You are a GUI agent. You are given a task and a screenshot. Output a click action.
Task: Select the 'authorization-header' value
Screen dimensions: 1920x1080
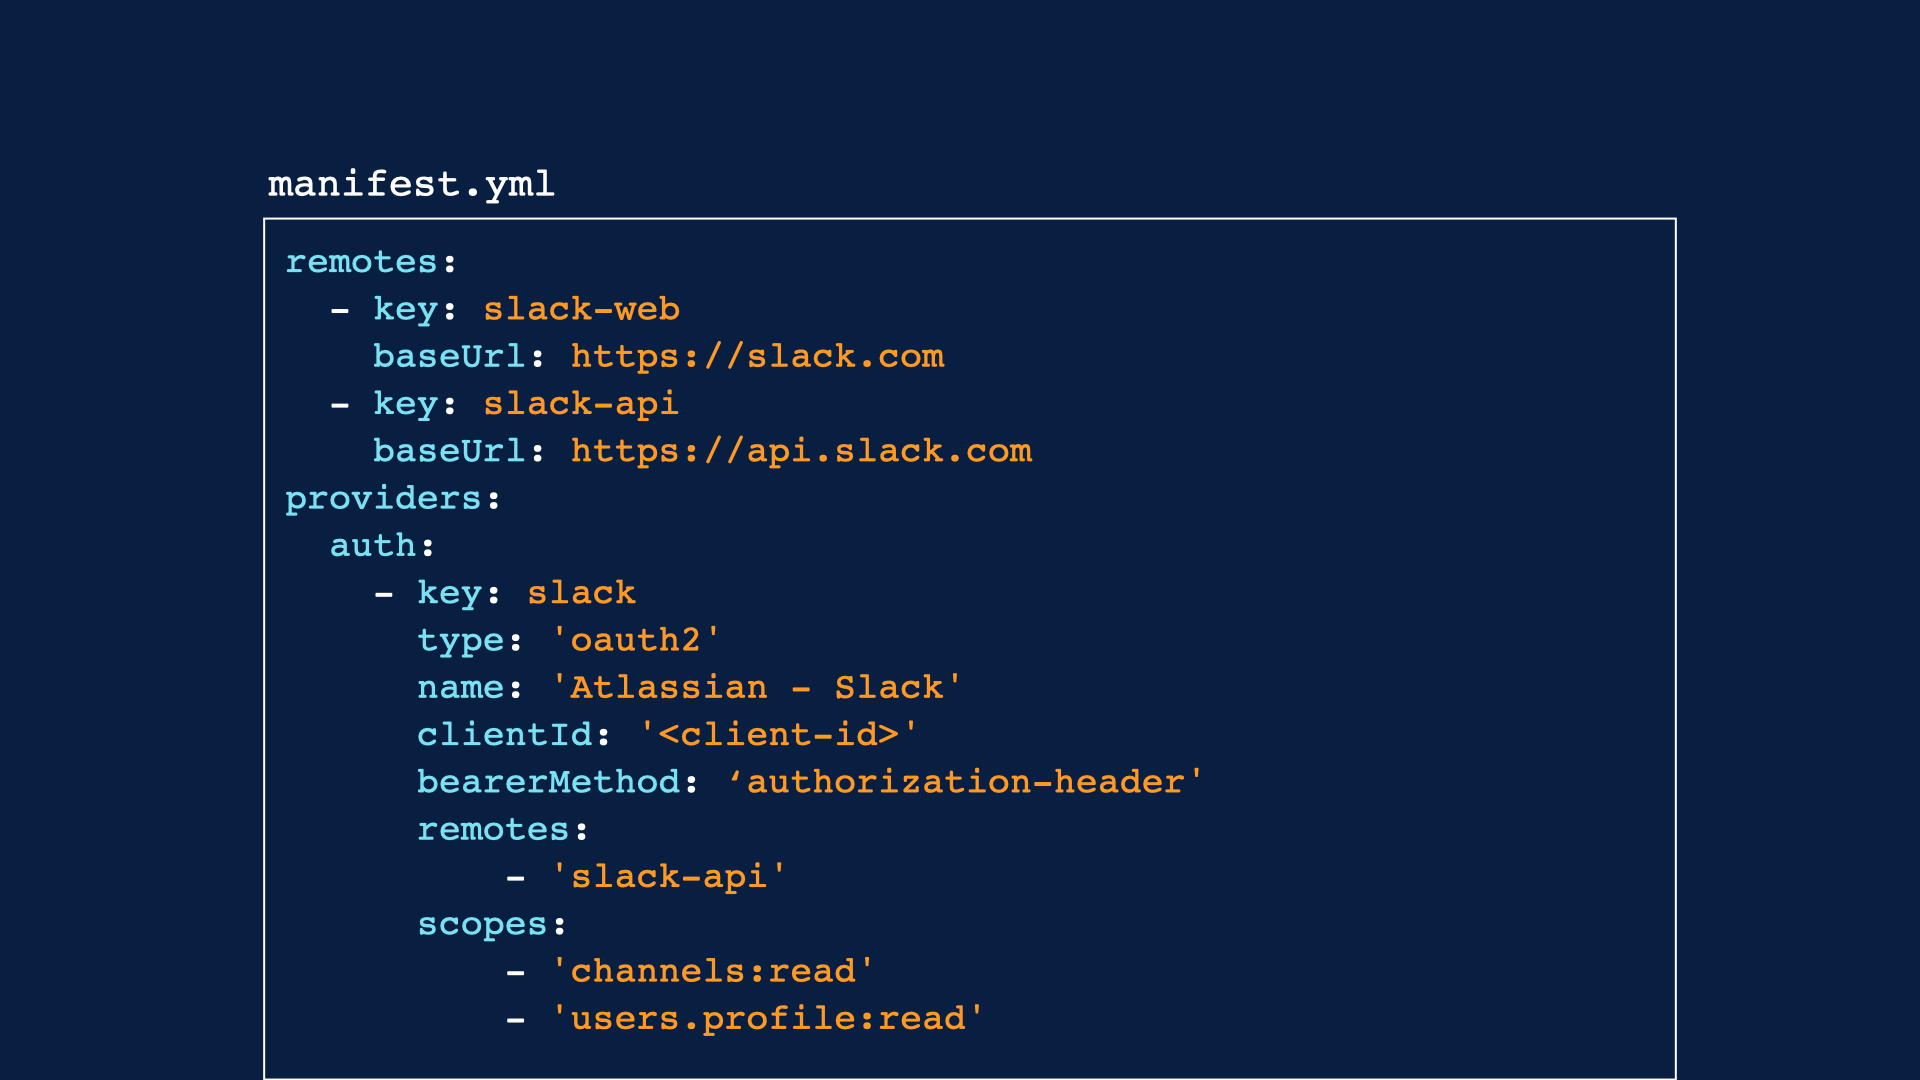[x=965, y=782]
